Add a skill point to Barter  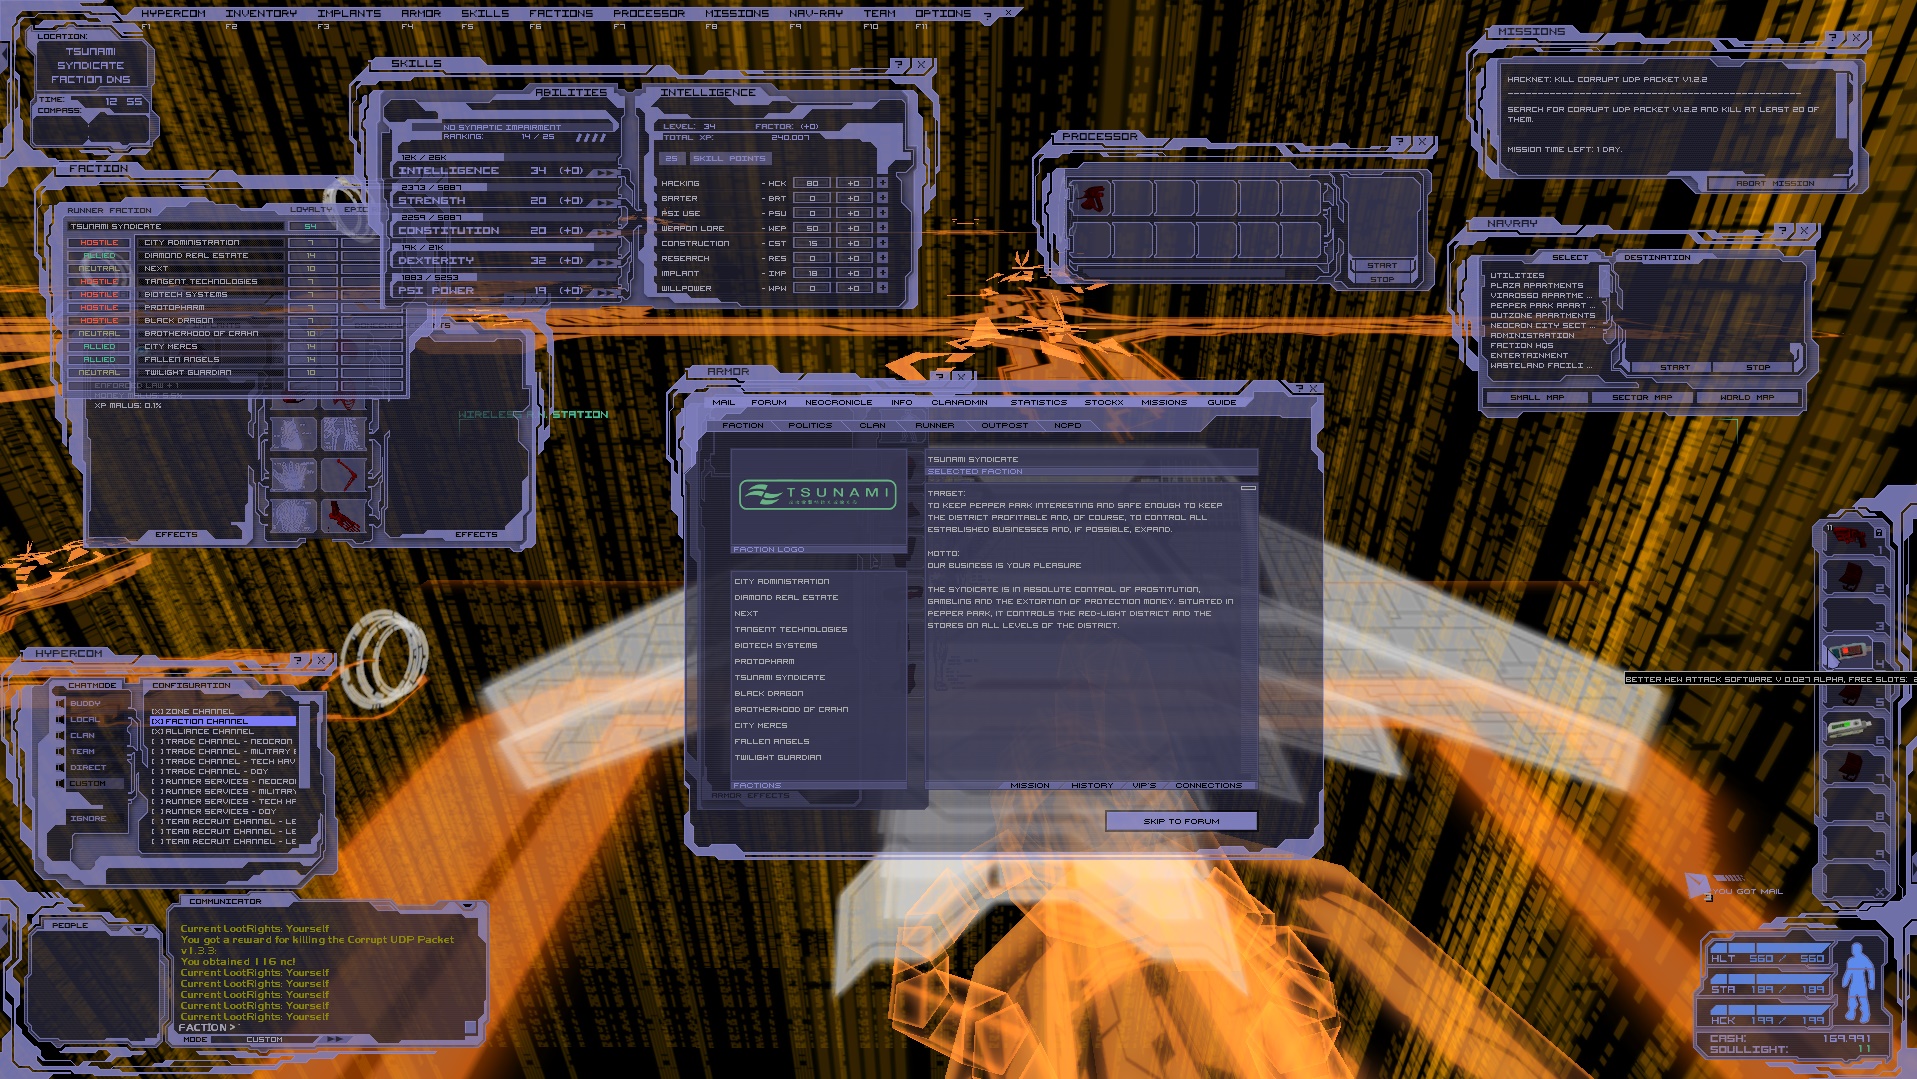(x=882, y=198)
